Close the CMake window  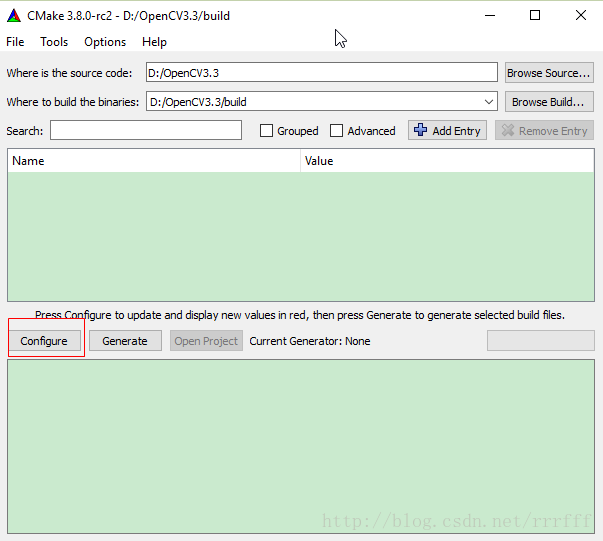pos(581,16)
